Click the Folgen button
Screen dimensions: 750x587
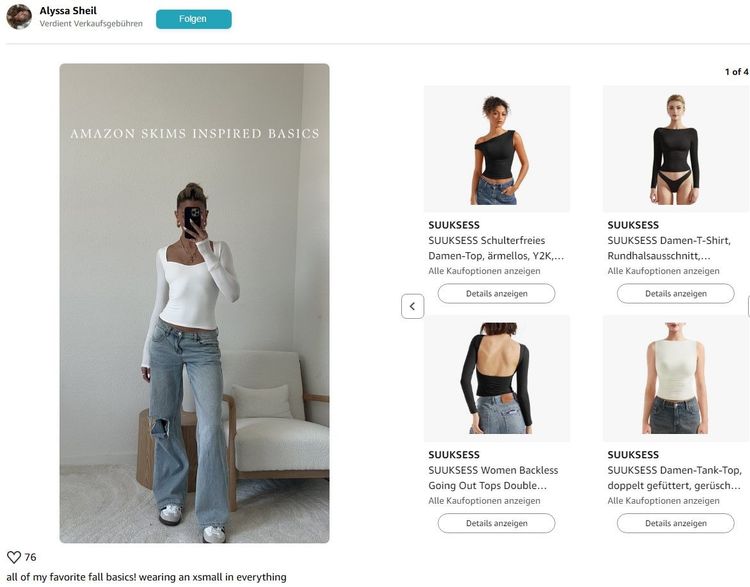pyautogui.click(x=193, y=19)
